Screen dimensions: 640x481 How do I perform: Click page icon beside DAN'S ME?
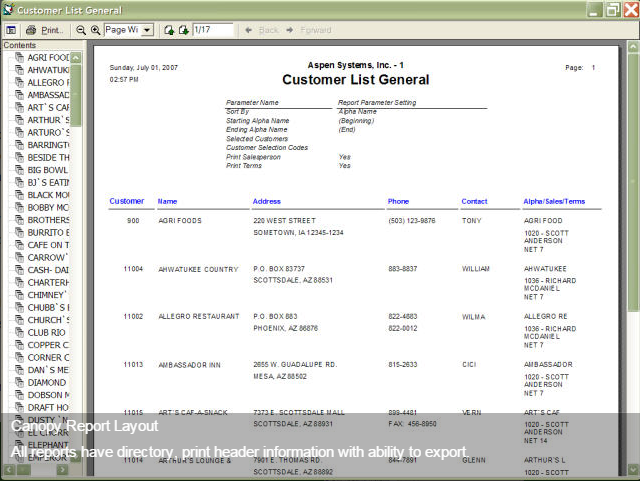point(19,370)
